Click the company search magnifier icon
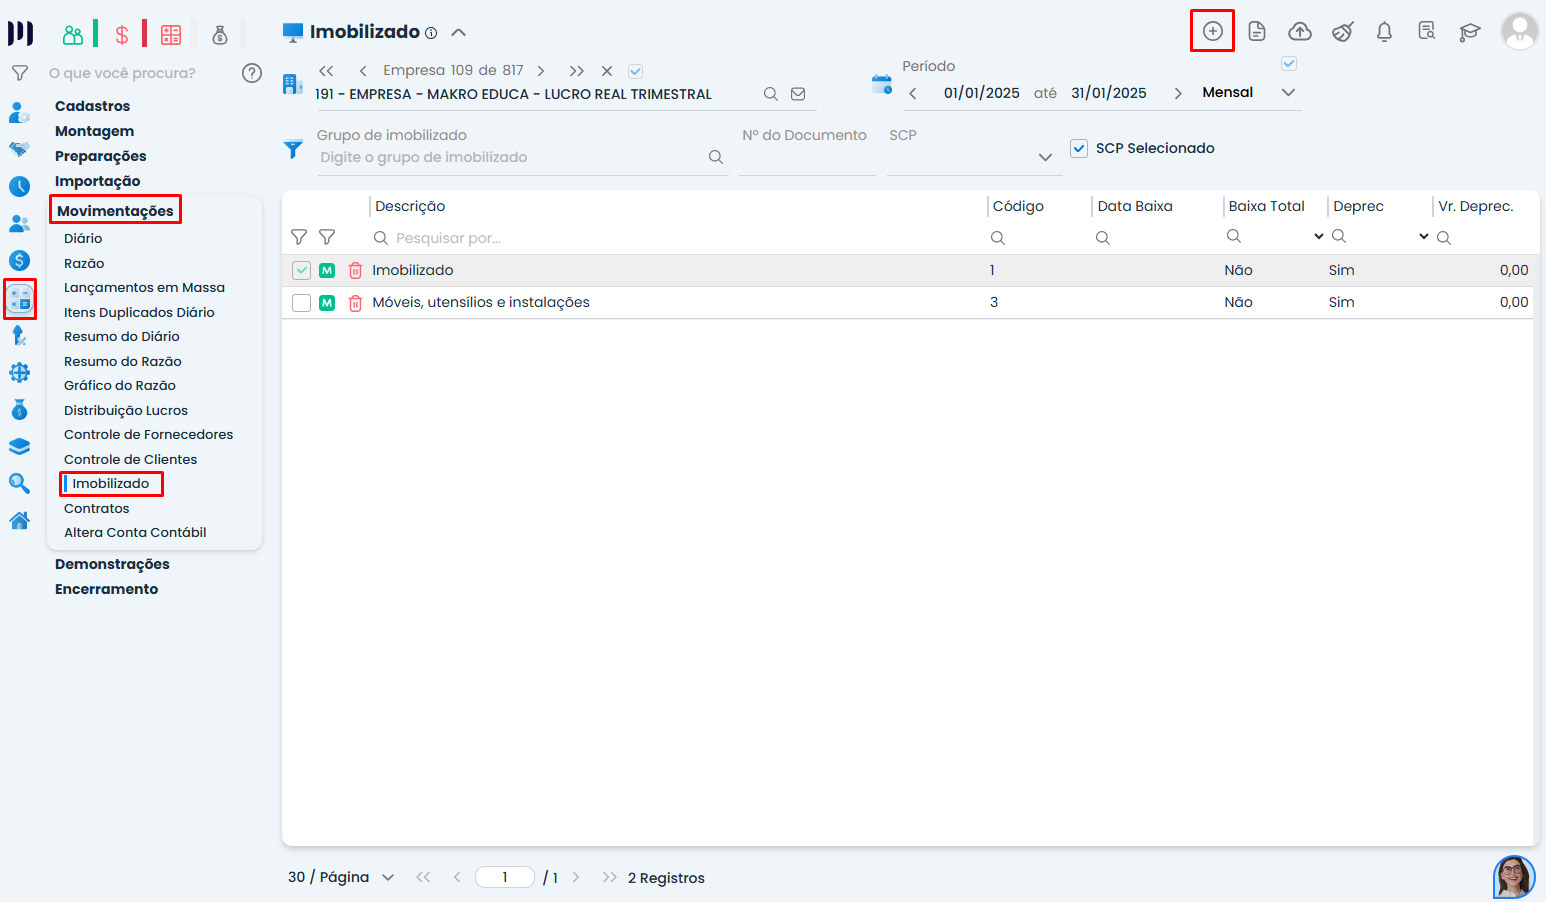Viewport: 1546px width, 902px height. [x=771, y=94]
